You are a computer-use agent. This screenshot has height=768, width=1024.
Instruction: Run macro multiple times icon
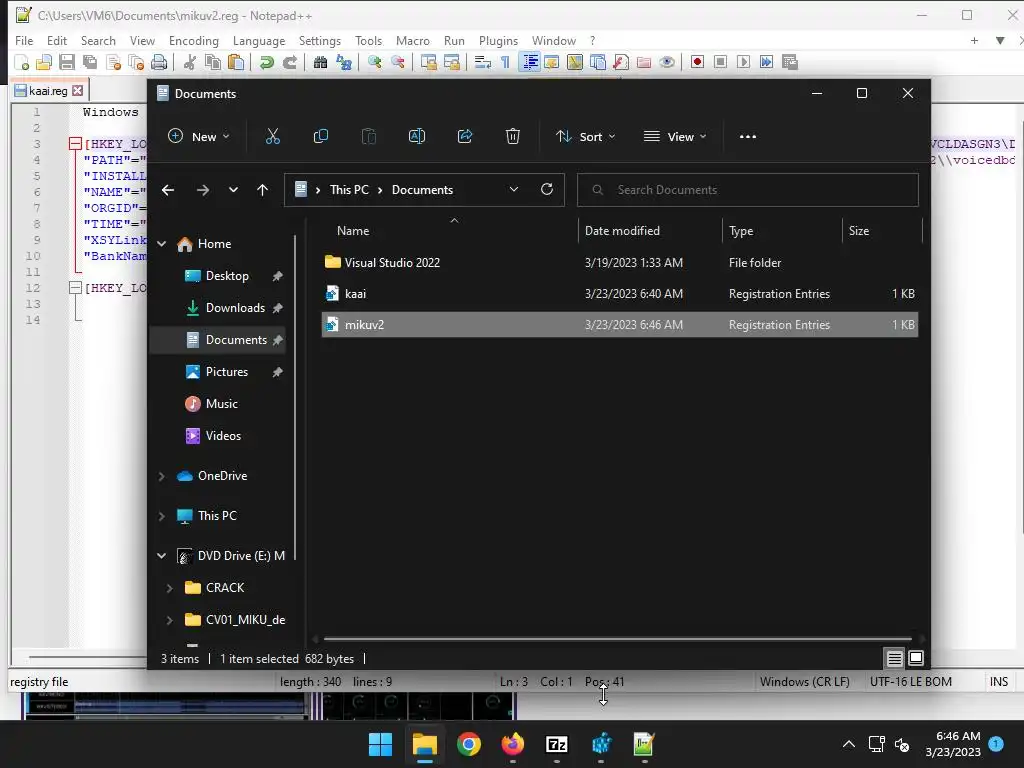pyautogui.click(x=766, y=62)
